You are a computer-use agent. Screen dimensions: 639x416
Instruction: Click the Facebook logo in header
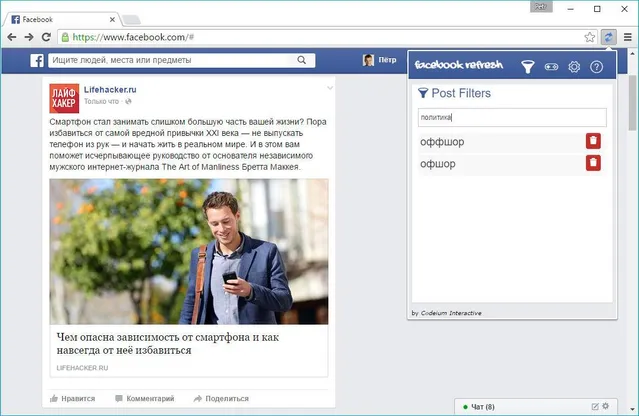click(x=37, y=61)
